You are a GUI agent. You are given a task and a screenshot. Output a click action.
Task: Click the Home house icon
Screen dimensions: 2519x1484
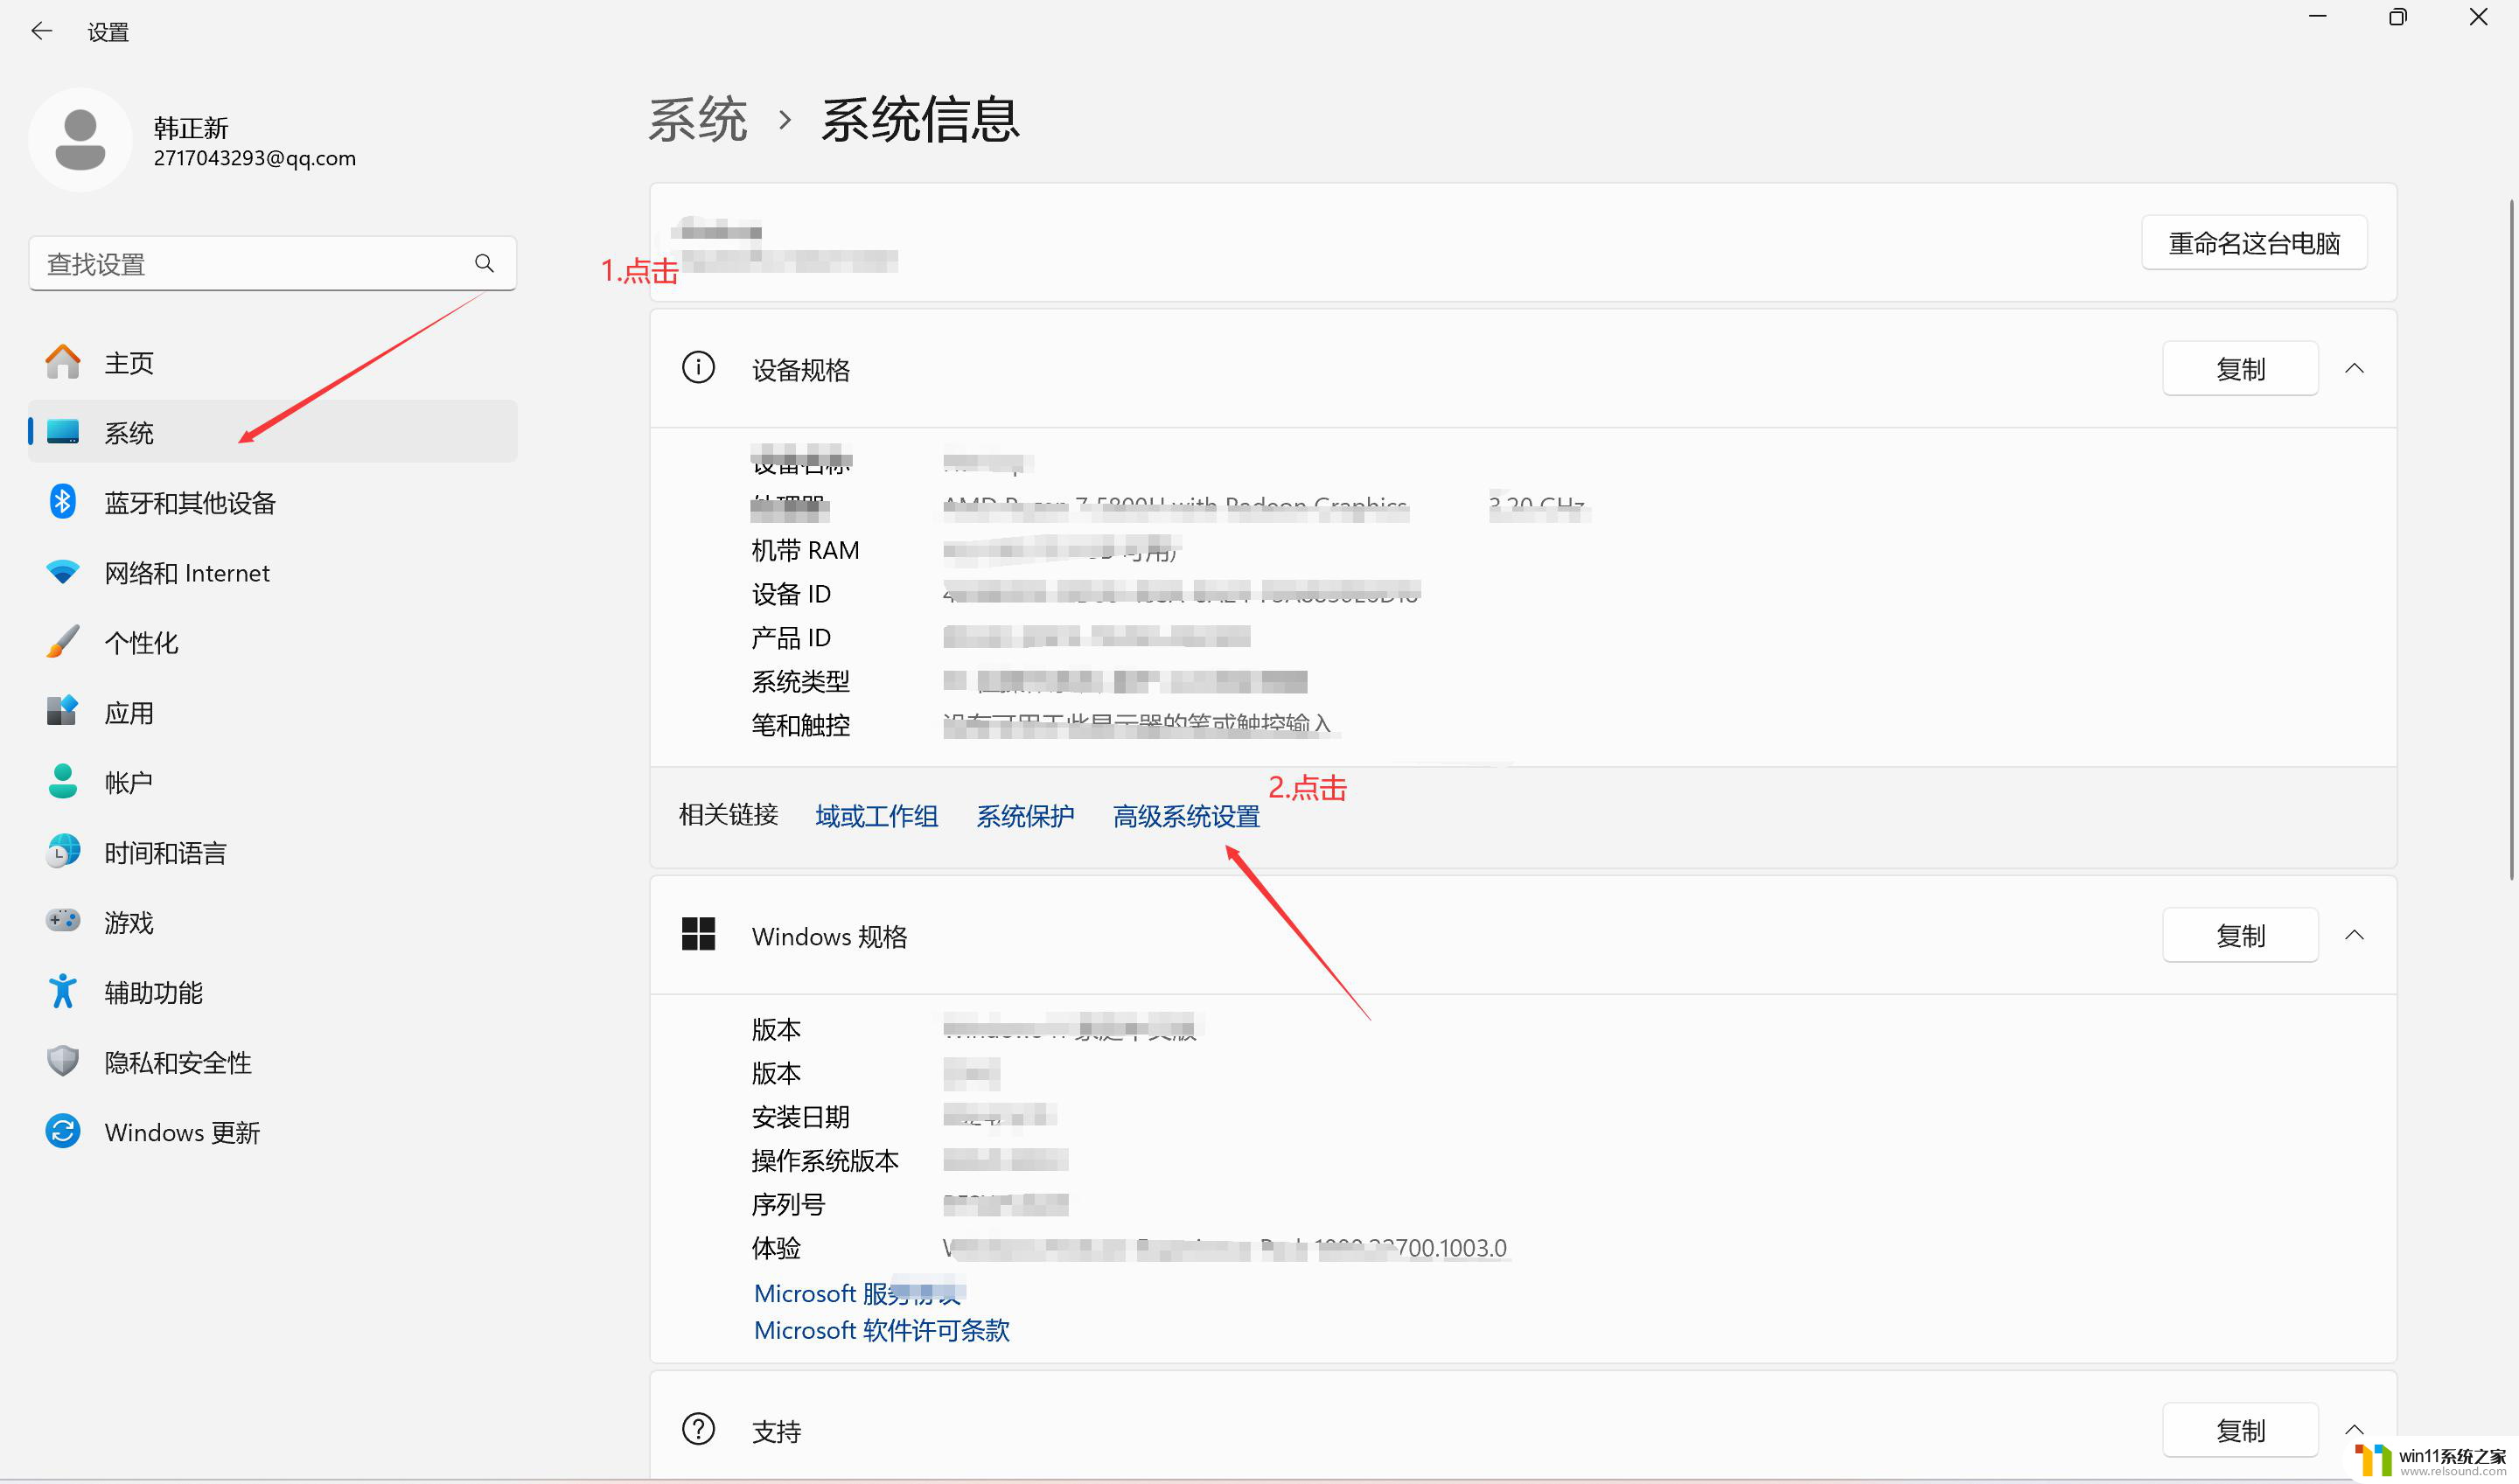coord(63,362)
